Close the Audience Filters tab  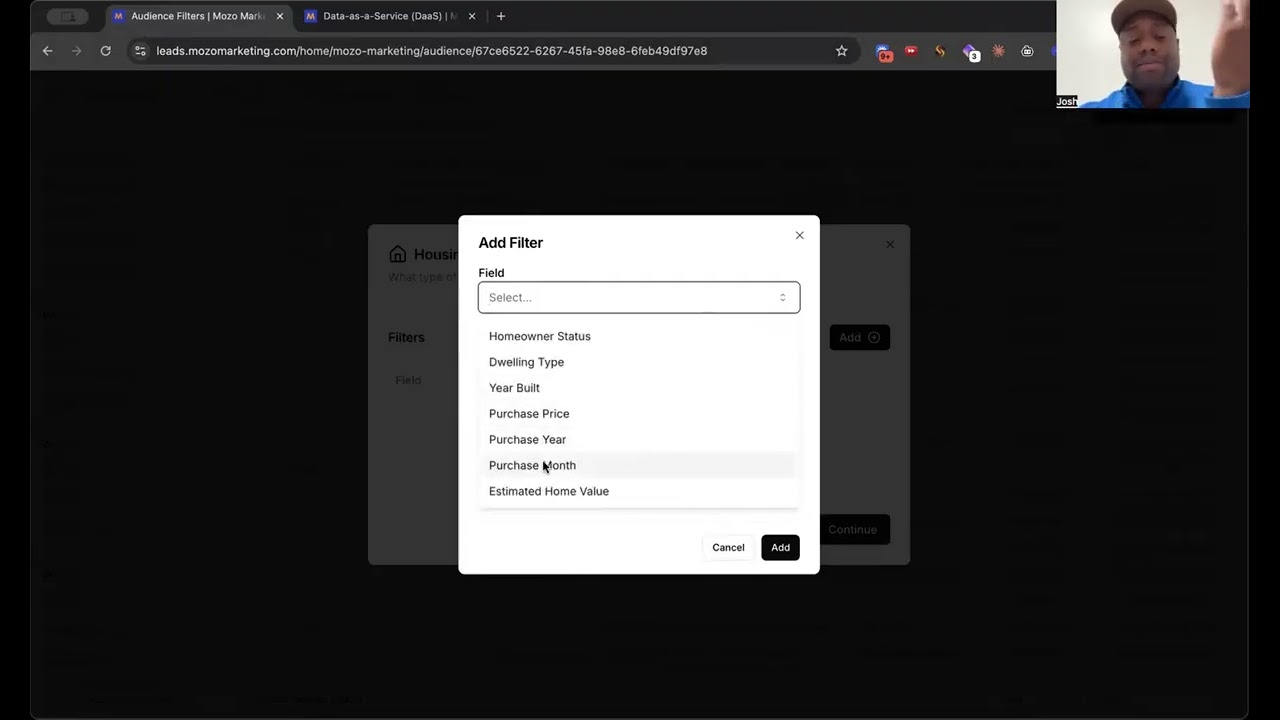[280, 16]
